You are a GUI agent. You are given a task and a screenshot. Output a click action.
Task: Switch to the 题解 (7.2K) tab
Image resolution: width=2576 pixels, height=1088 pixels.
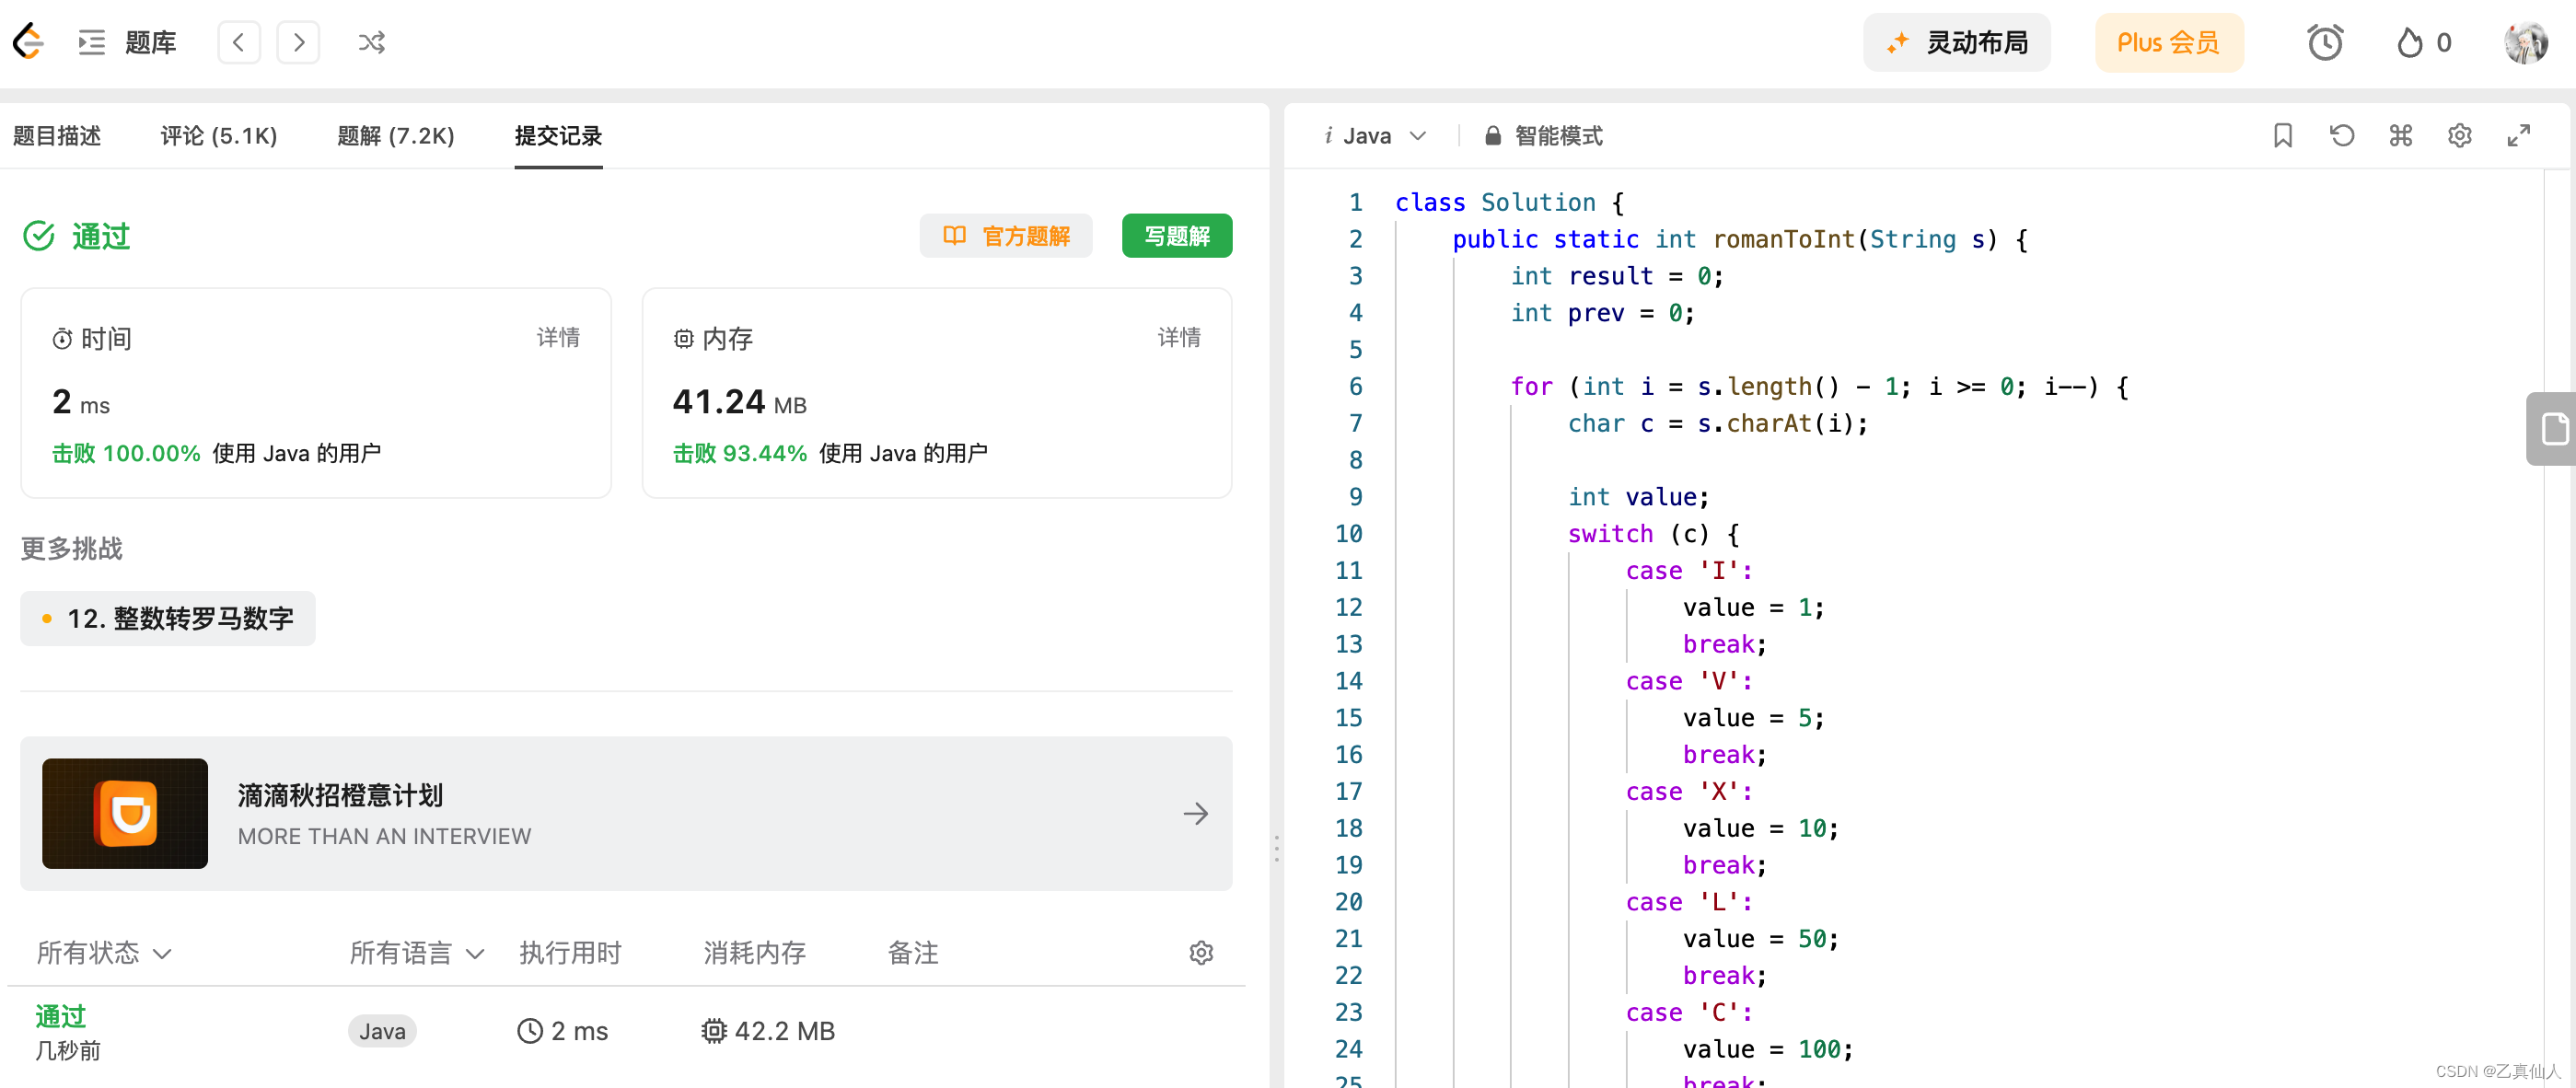(x=396, y=135)
